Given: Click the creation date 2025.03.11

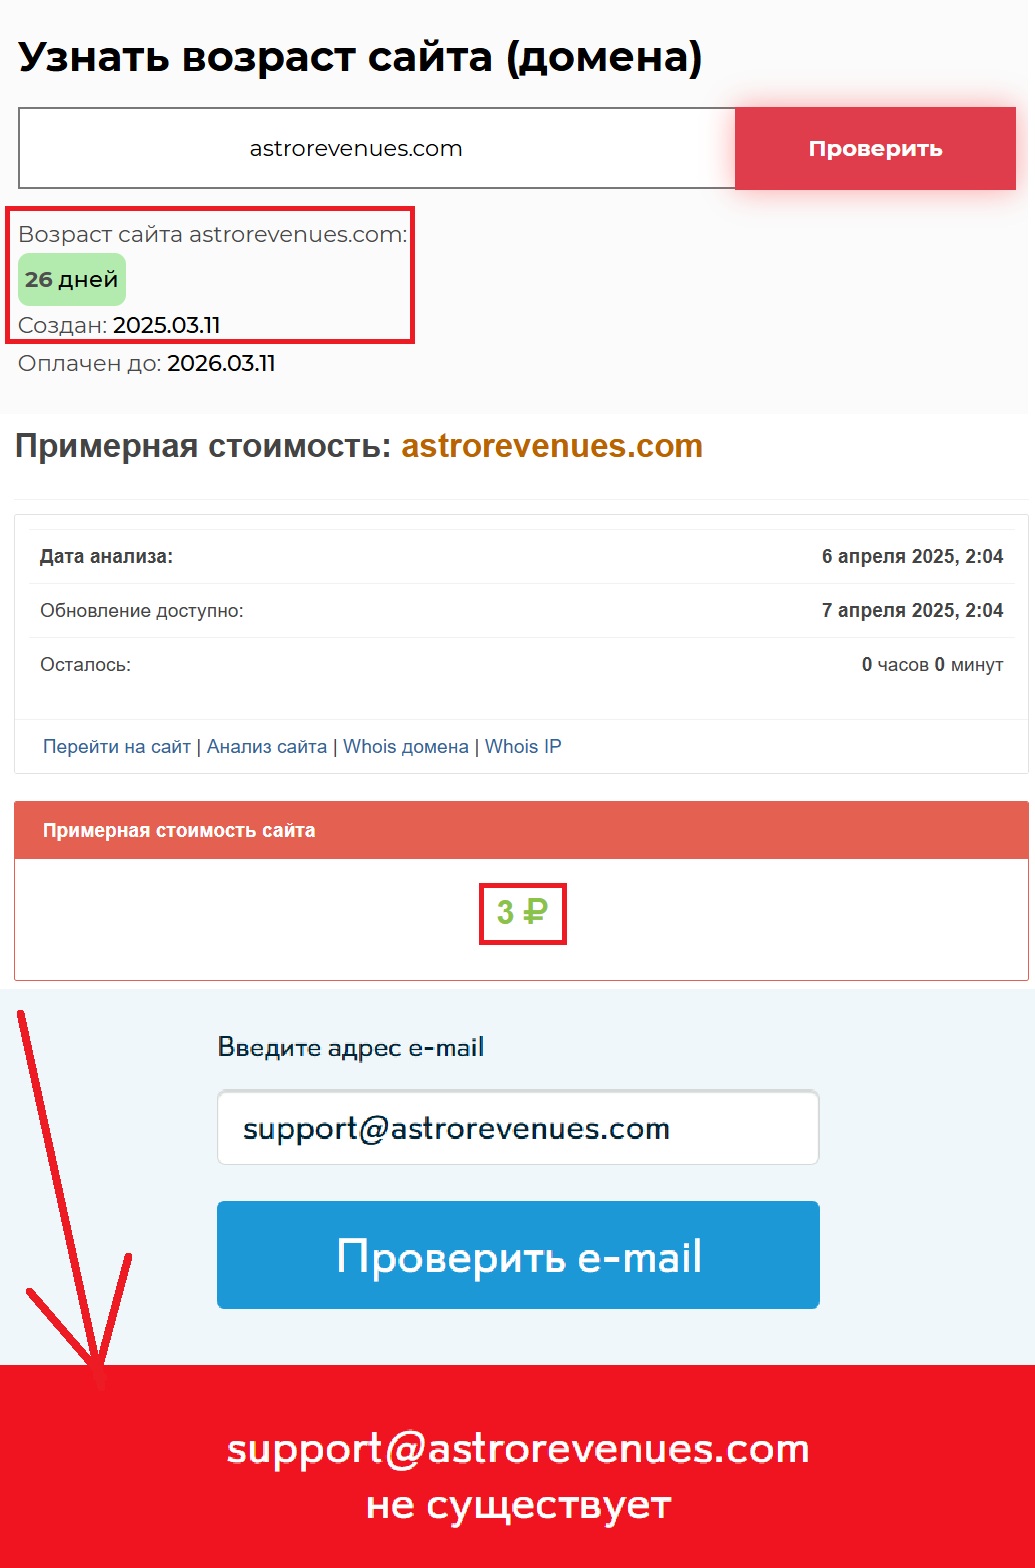Looking at the screenshot, I should point(166,325).
